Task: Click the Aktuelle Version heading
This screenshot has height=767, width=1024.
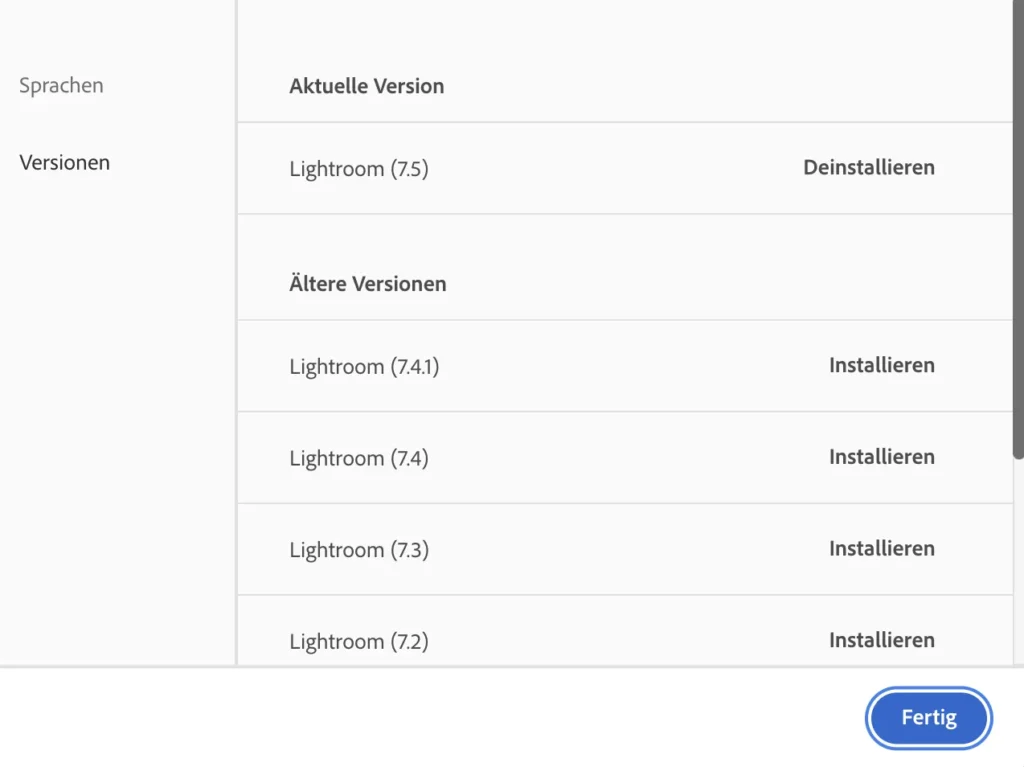Action: tap(367, 86)
